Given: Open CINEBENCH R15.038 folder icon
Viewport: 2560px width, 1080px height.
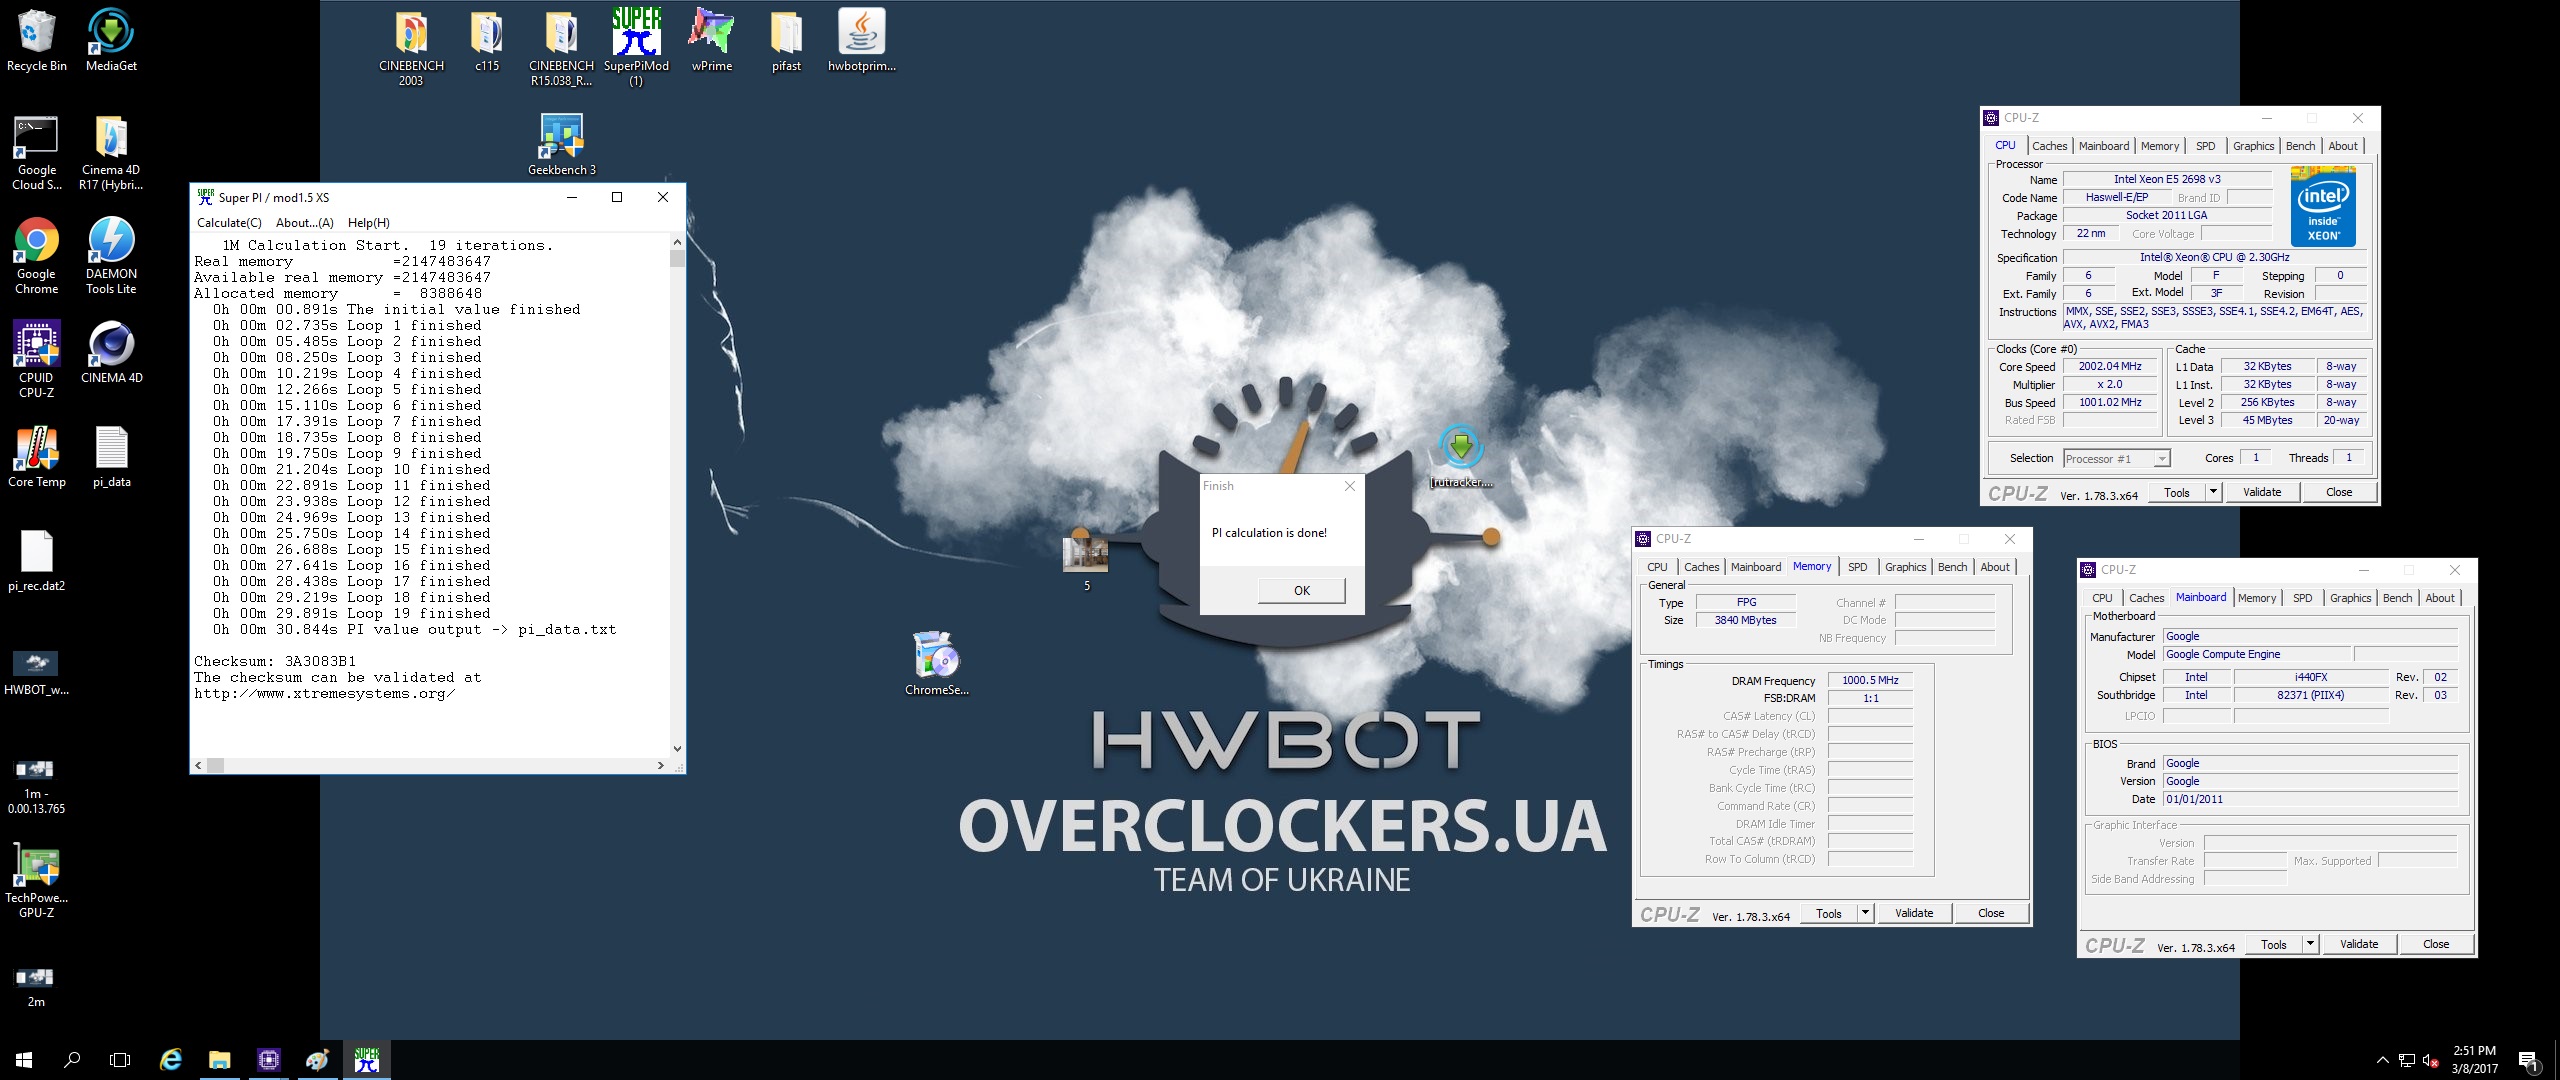Looking at the screenshot, I should point(561,46).
